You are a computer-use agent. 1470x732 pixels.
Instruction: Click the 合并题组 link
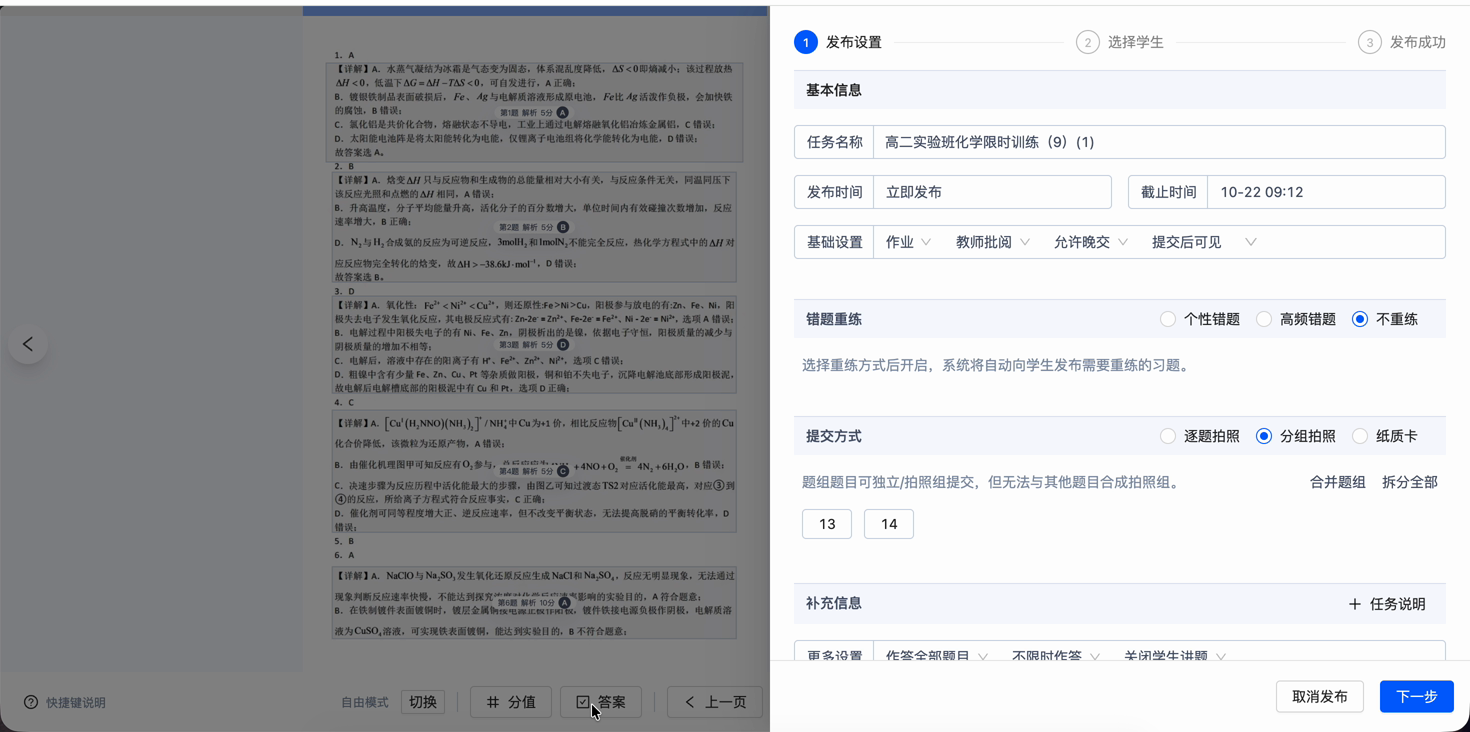click(x=1338, y=482)
